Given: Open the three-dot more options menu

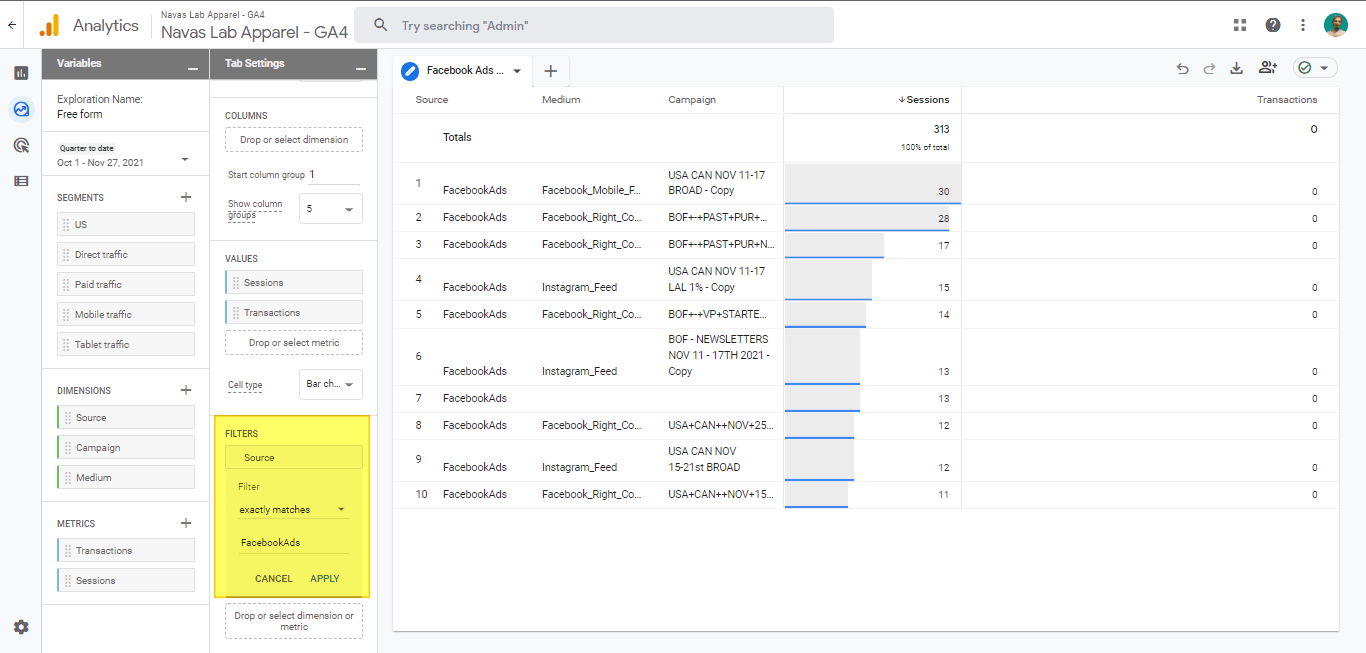Looking at the screenshot, I should (x=1303, y=25).
